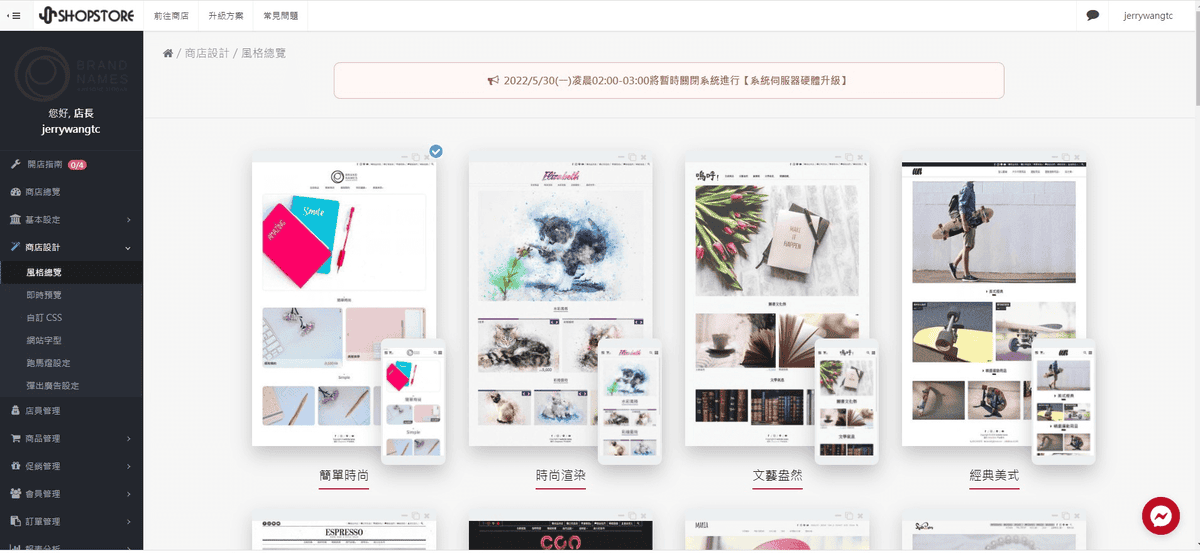Click the home icon in breadcrumb
The height and width of the screenshot is (553, 1200).
pyautogui.click(x=168, y=53)
